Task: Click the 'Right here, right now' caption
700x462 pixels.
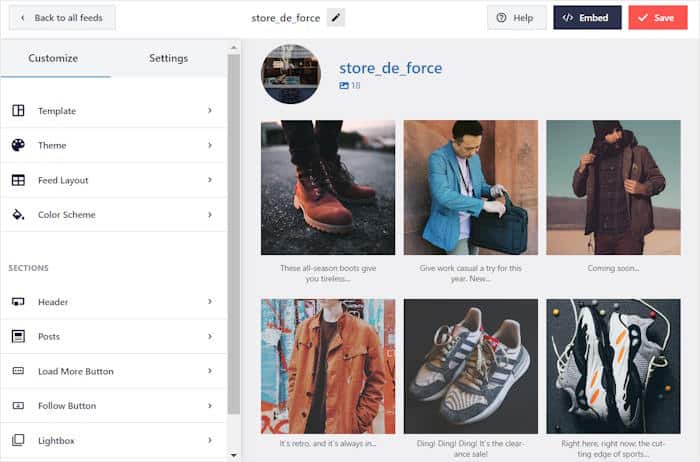Action: (x=613, y=449)
